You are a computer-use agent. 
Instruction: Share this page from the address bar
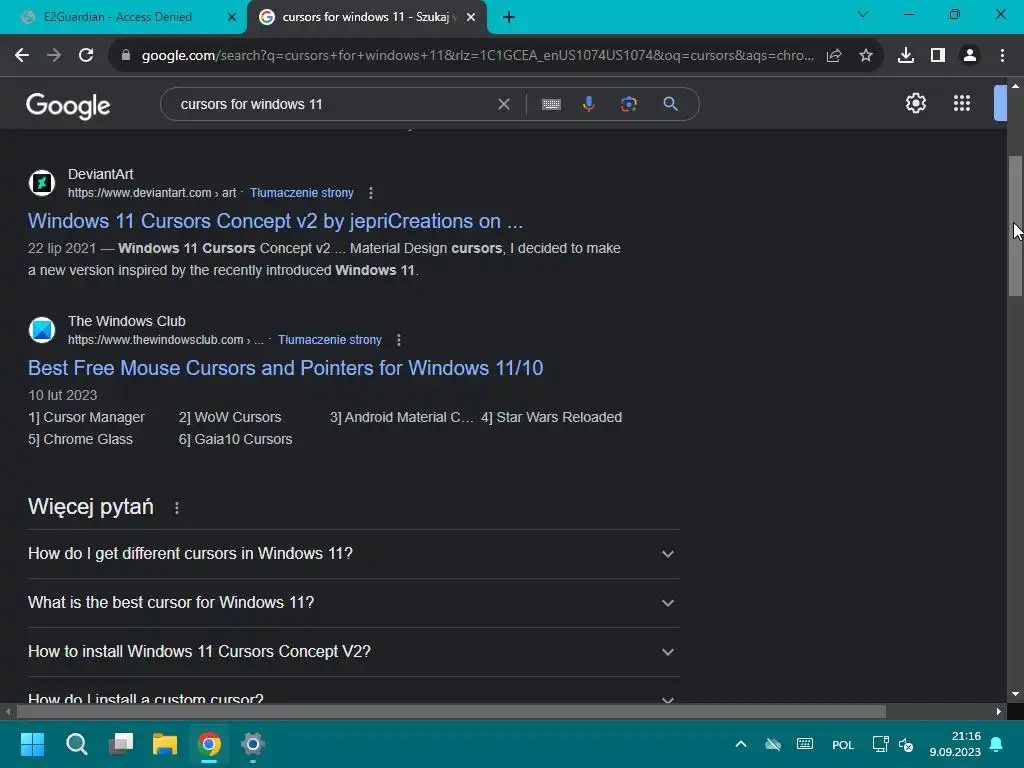tap(834, 56)
